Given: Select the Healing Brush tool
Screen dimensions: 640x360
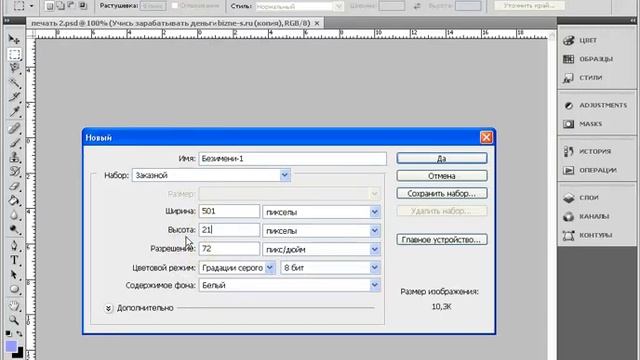Looking at the screenshot, I should tap(14, 128).
